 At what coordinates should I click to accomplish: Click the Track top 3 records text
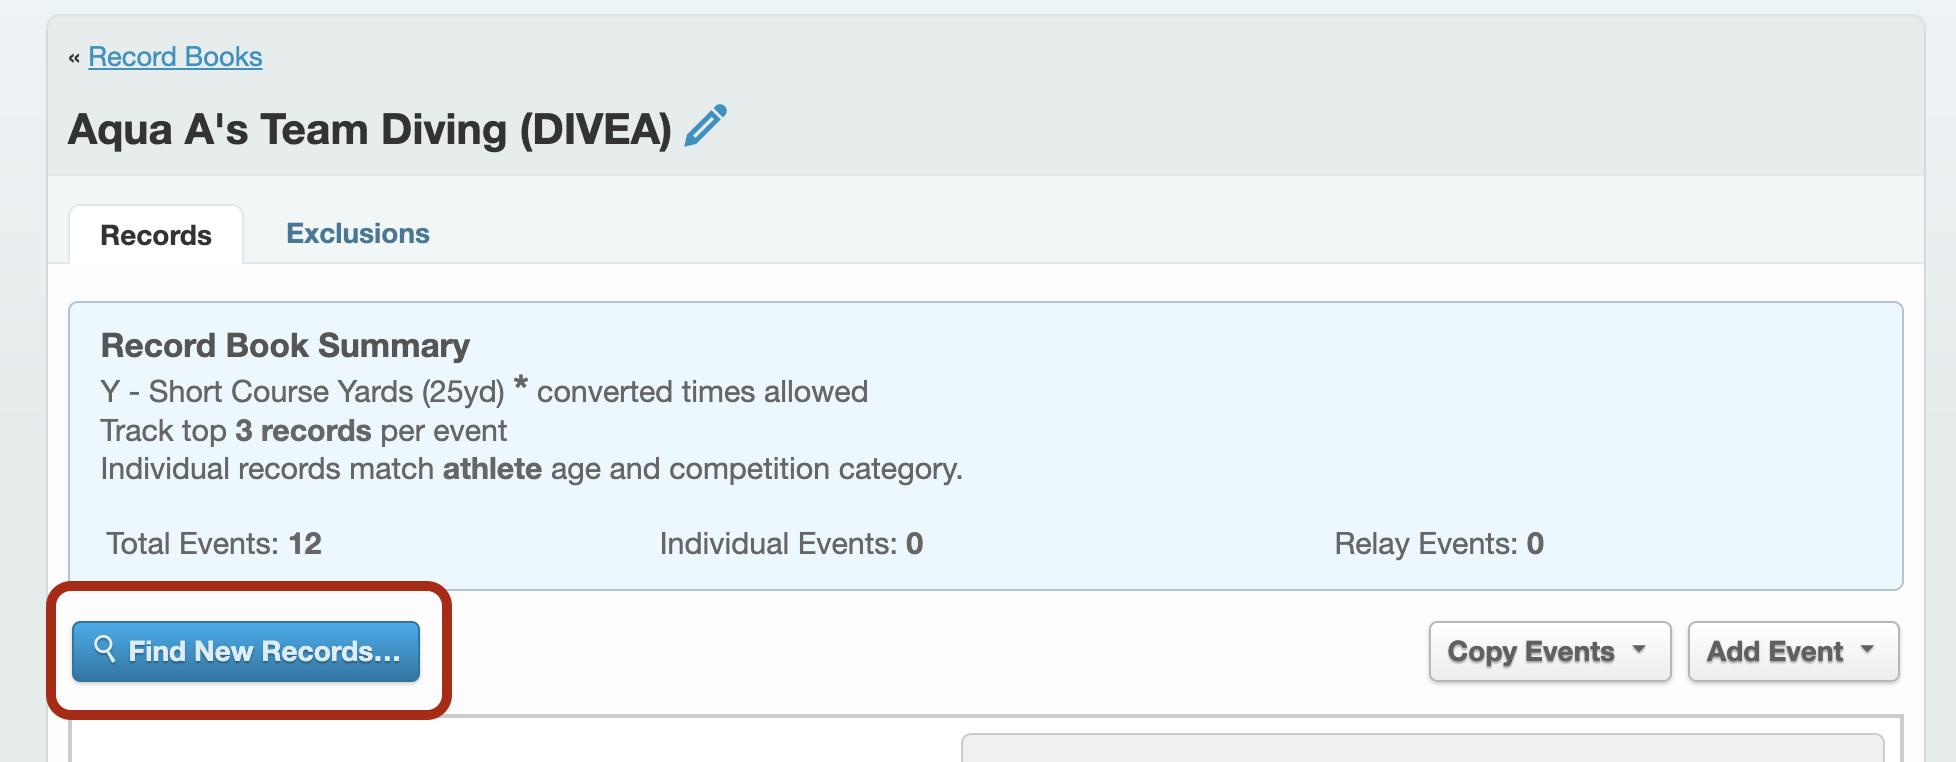(304, 431)
